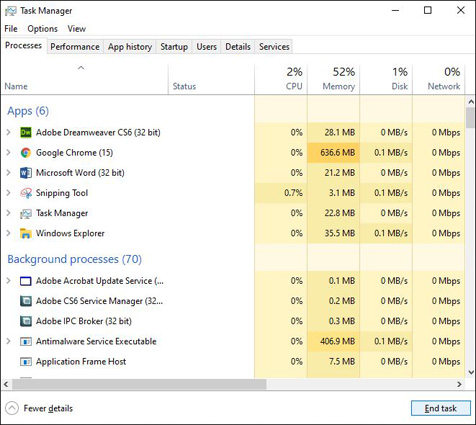Expand the Windows Explorer process
Image resolution: width=476 pixels, height=425 pixels.
point(9,233)
